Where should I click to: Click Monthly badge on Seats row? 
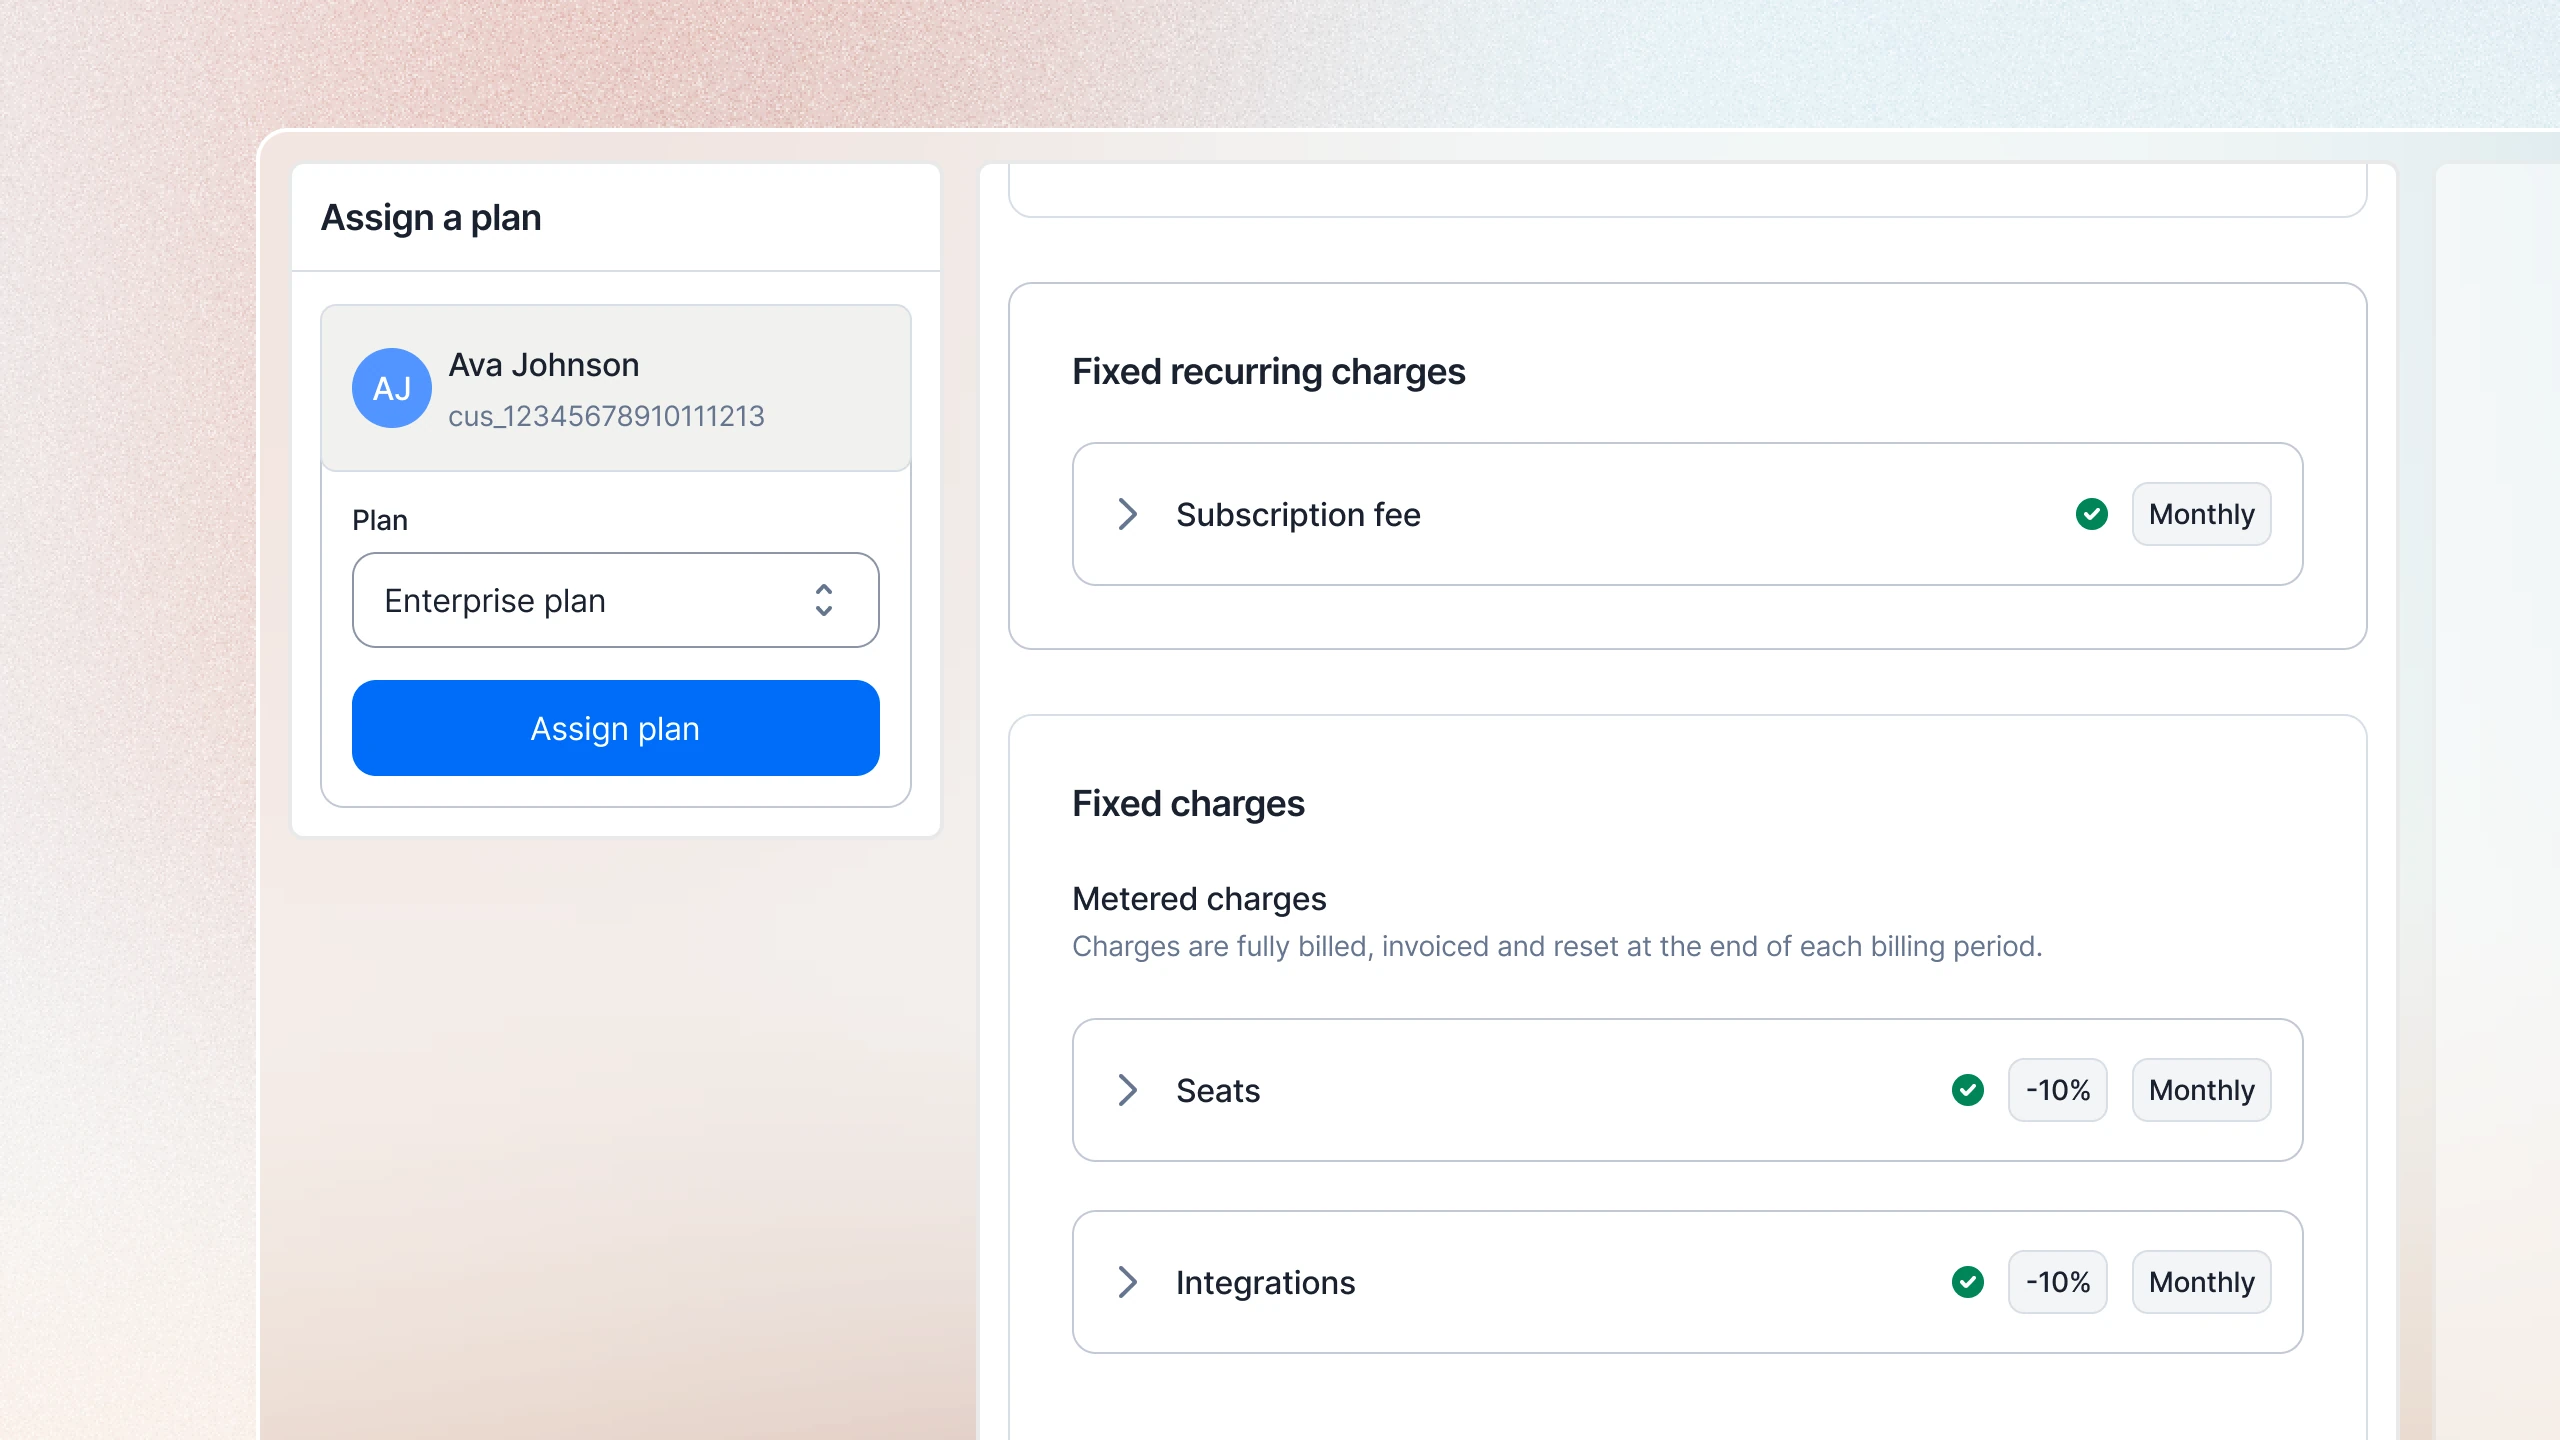[2201, 1090]
